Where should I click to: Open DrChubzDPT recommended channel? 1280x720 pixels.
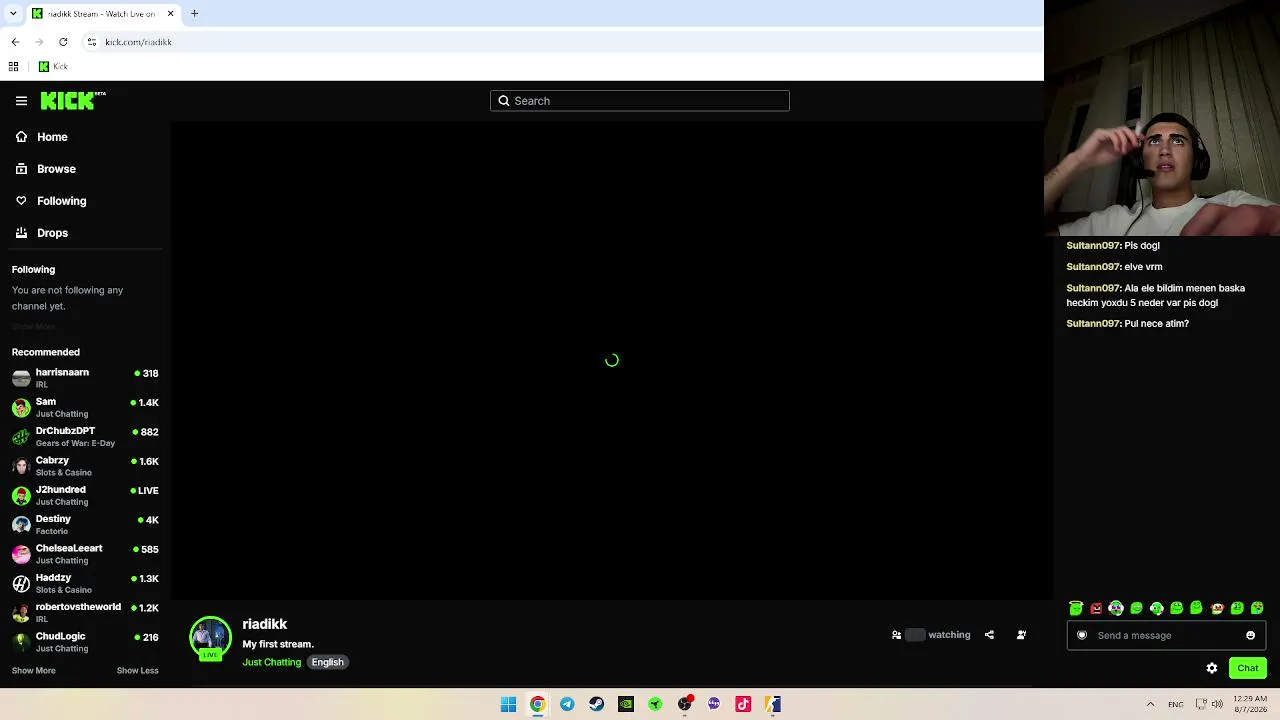click(85, 436)
